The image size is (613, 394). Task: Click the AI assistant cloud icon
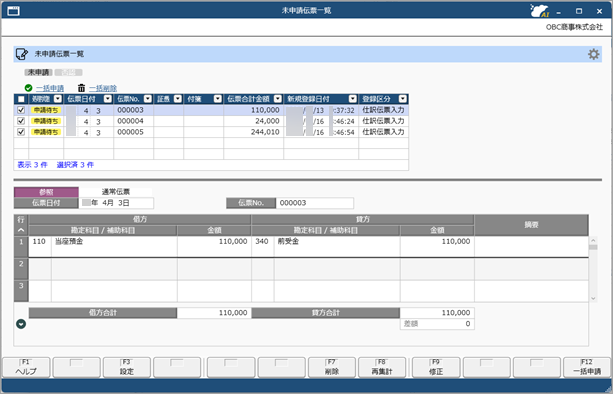pyautogui.click(x=539, y=11)
